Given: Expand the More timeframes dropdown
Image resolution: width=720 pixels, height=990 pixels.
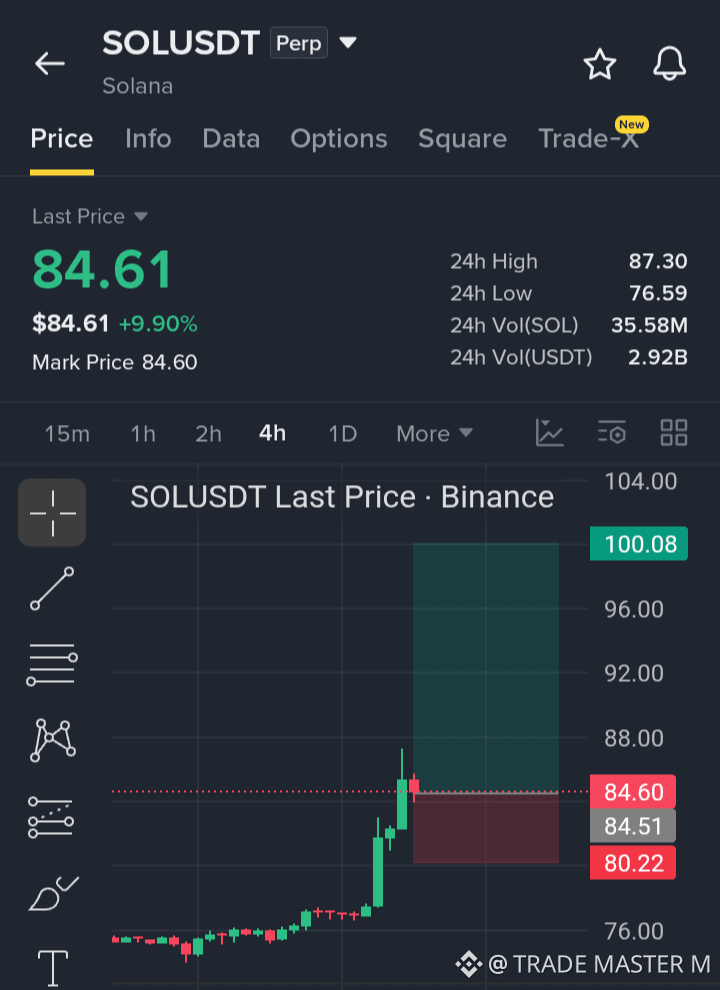Looking at the screenshot, I should (435, 434).
